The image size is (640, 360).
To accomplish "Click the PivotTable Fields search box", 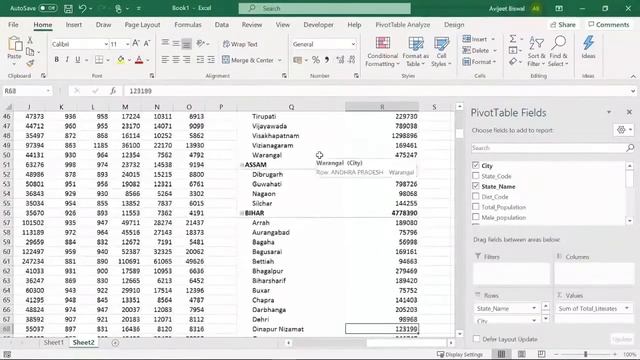I will click(x=553, y=148).
